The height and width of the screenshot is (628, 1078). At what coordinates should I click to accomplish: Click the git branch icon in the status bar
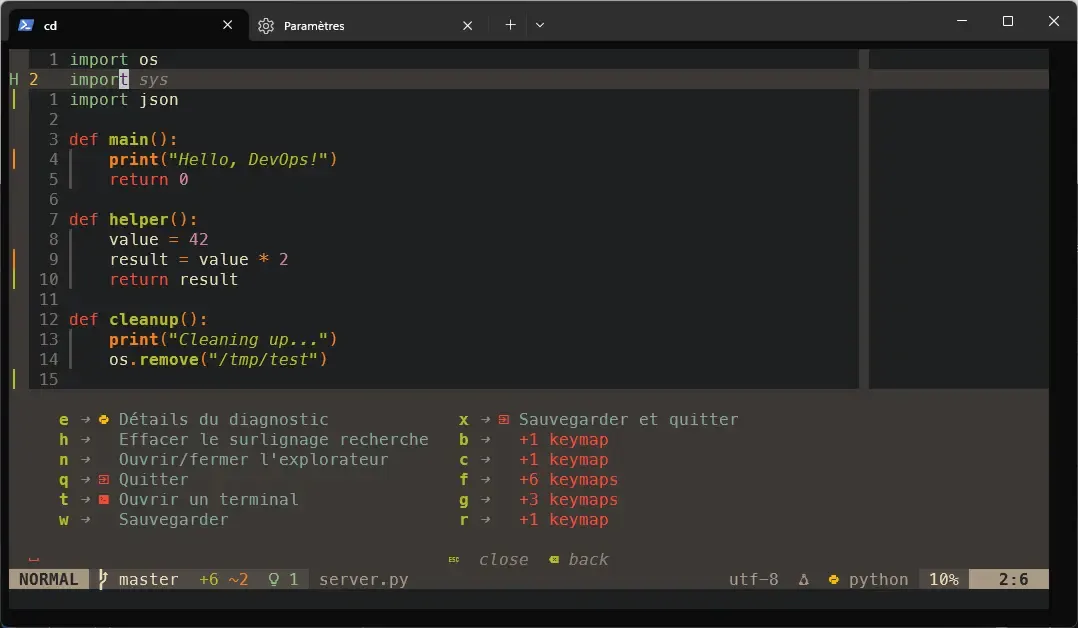[x=101, y=579]
